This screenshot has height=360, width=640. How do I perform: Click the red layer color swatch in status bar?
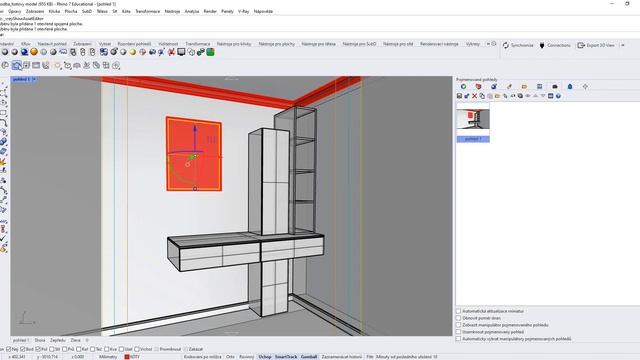(x=127, y=357)
